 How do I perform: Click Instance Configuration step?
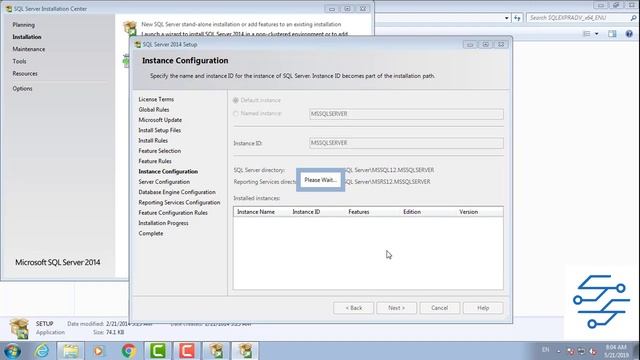pyautogui.click(x=168, y=172)
